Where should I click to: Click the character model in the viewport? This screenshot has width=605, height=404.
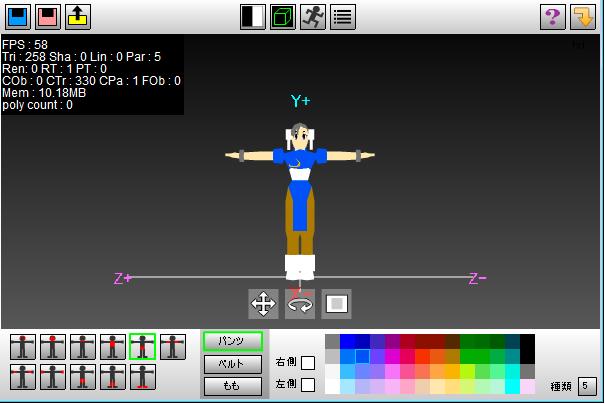coord(300,201)
